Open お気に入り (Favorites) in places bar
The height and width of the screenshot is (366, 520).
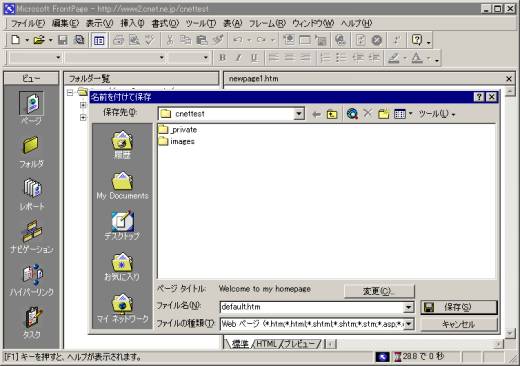[122, 266]
